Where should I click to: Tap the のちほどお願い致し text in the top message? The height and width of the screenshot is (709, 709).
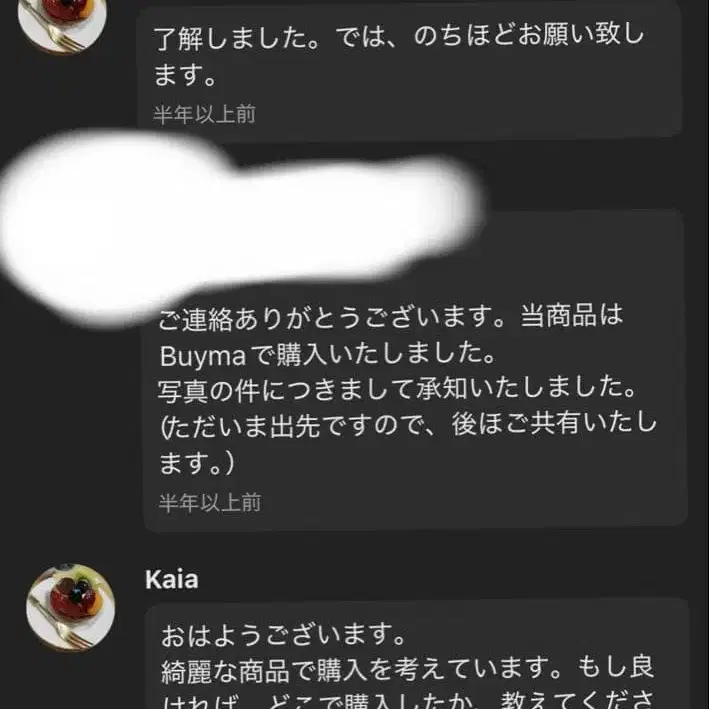point(529,35)
